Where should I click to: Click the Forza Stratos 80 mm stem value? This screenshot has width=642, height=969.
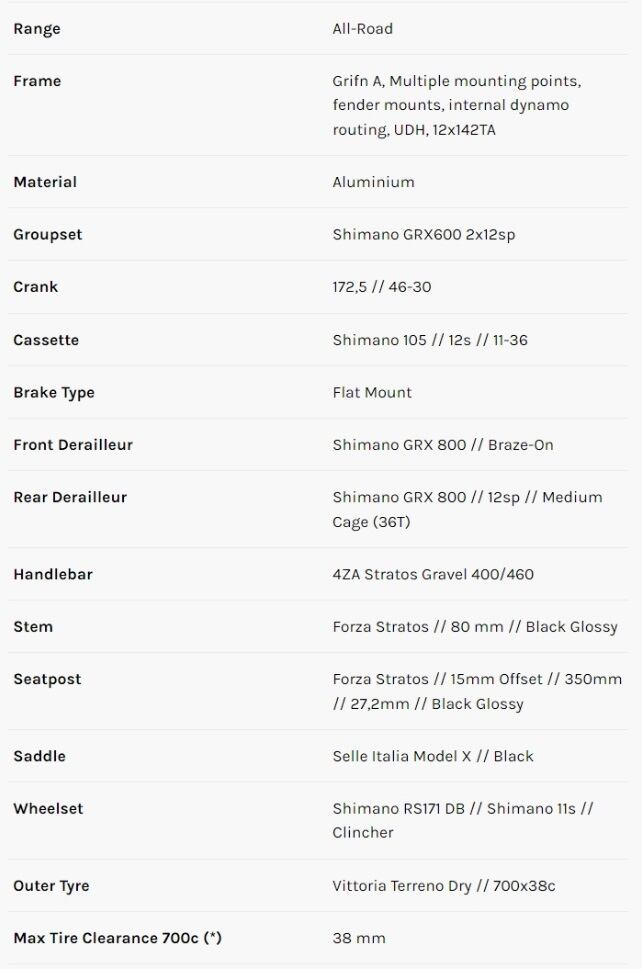coord(475,627)
